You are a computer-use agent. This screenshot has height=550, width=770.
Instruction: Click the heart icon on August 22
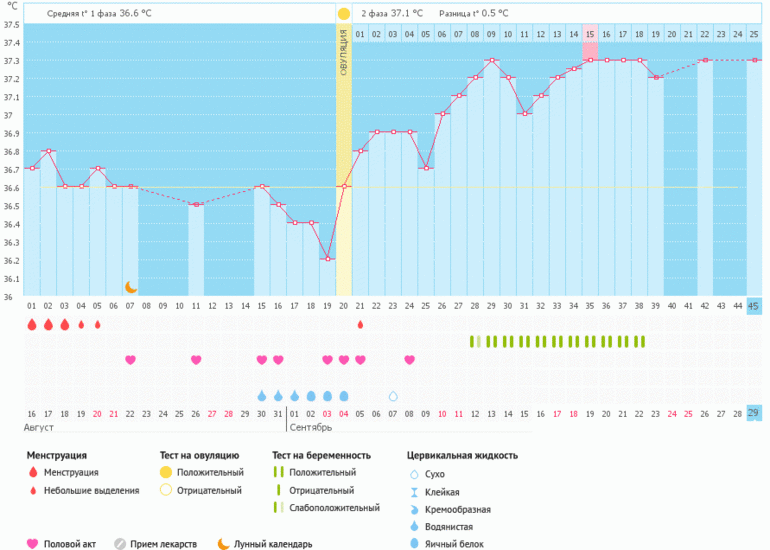[x=130, y=360]
